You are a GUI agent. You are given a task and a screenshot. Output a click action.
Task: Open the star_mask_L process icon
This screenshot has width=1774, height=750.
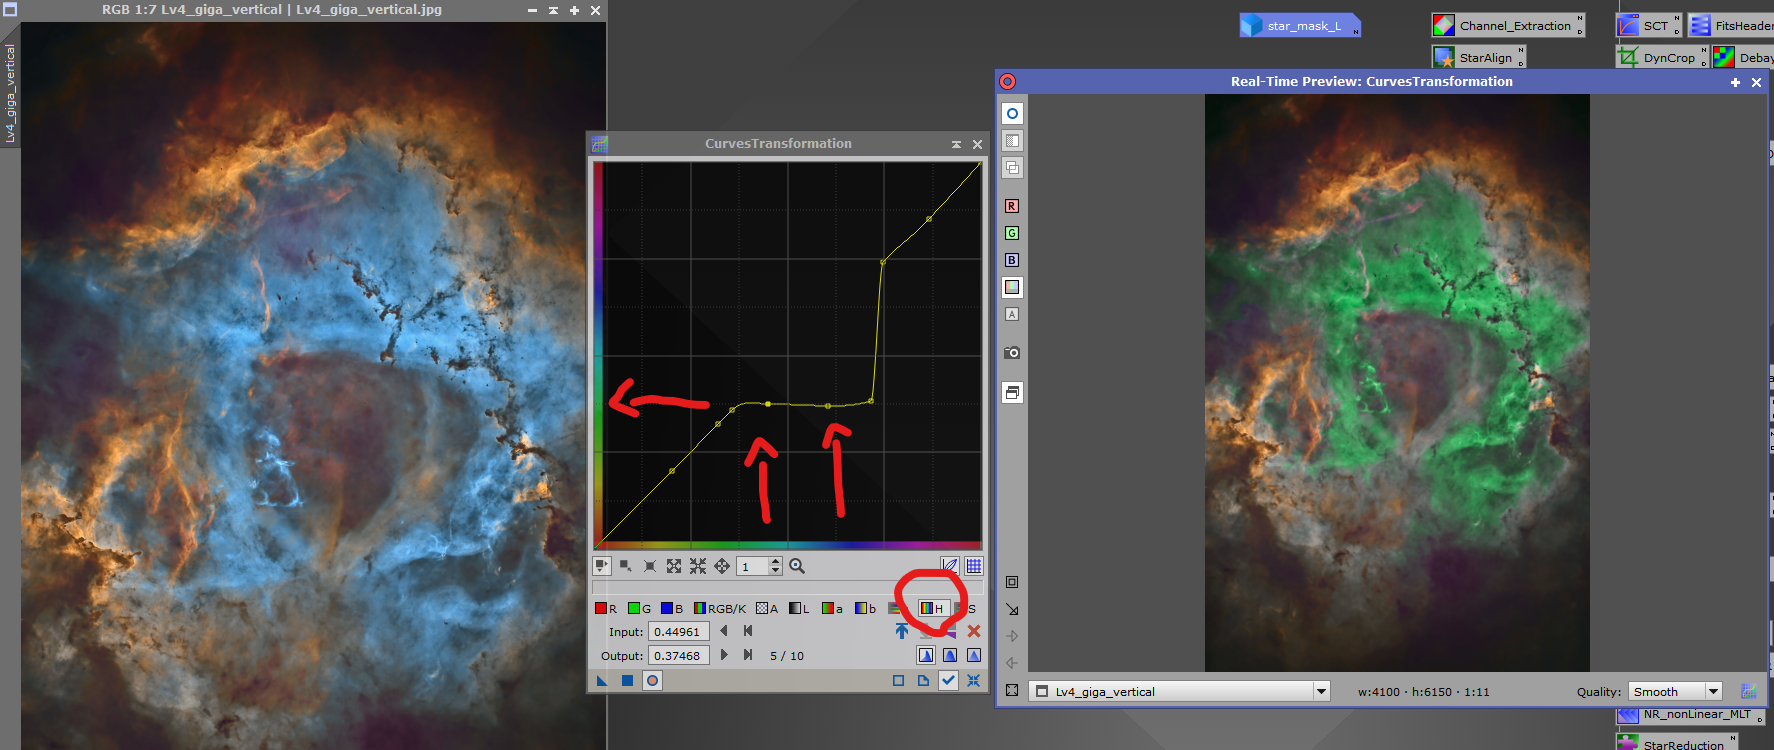click(x=1300, y=26)
